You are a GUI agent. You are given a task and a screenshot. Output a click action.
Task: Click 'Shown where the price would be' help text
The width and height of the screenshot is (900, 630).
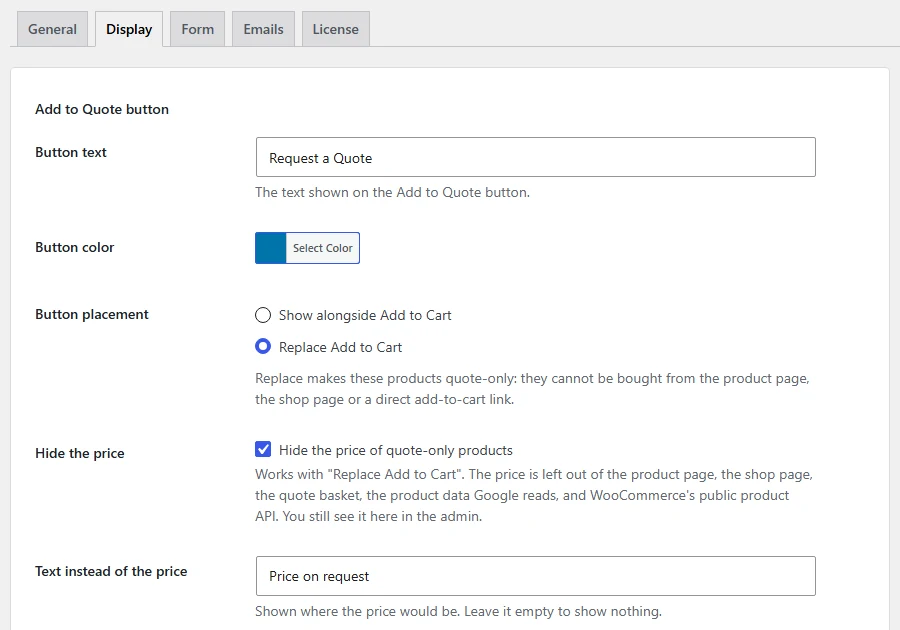(x=459, y=612)
